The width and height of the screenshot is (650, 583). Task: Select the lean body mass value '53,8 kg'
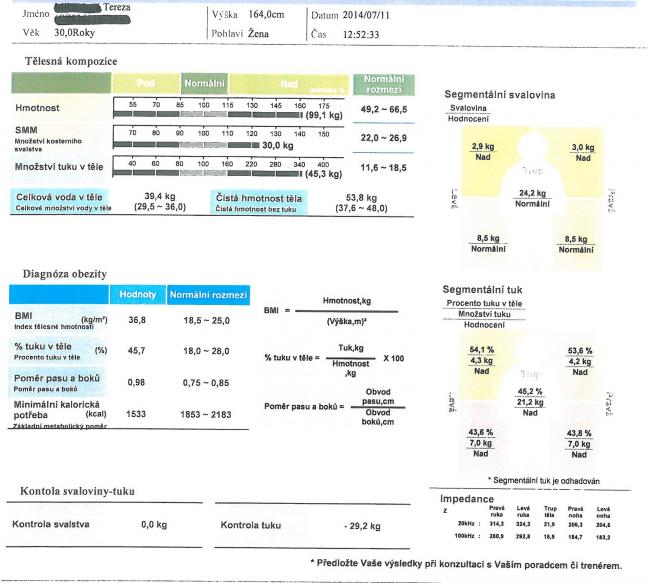coord(361,197)
